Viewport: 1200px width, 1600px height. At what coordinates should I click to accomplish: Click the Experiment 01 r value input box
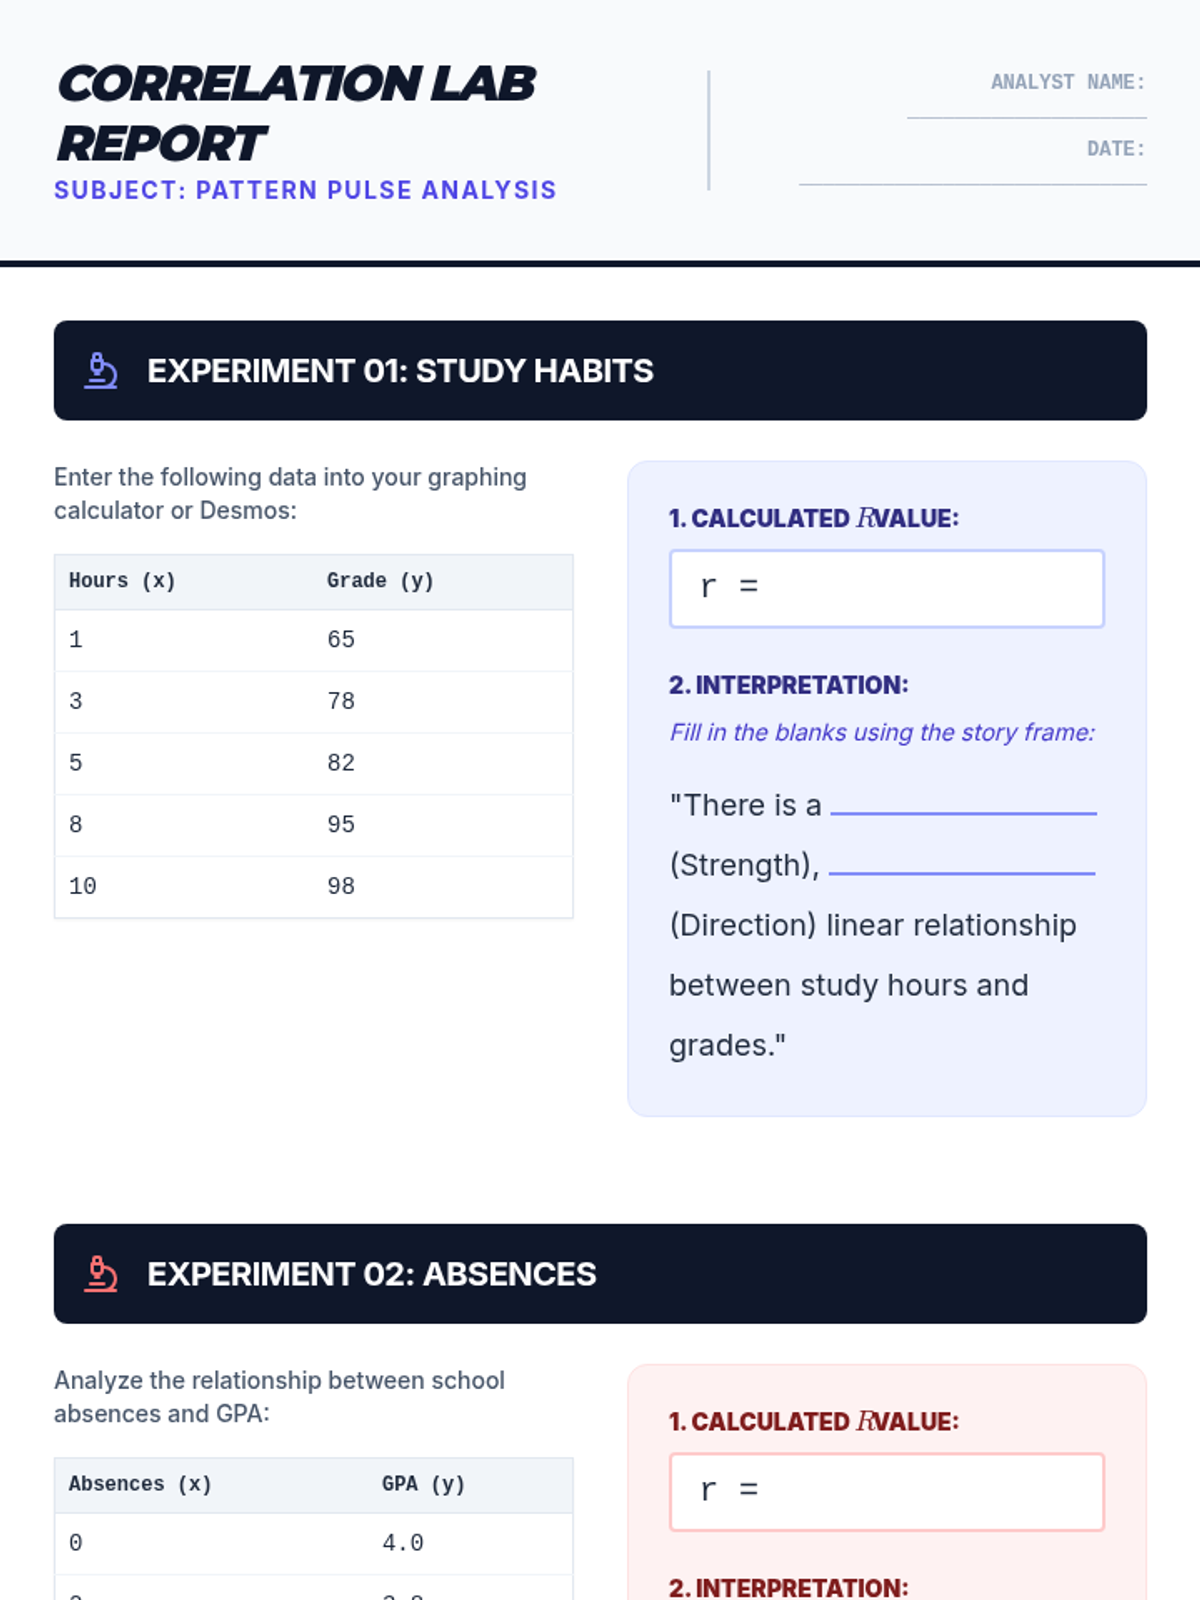point(886,589)
